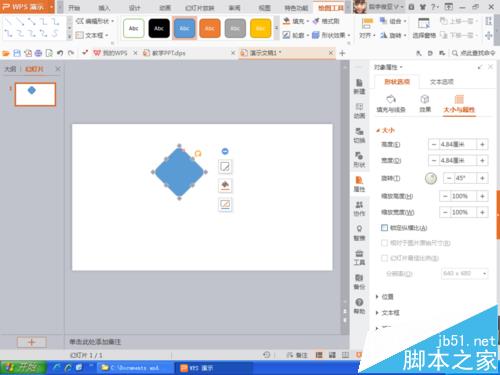500x375 pixels.
Task: Open the 编辑形状 edit shape dropdown
Action: tap(95, 21)
